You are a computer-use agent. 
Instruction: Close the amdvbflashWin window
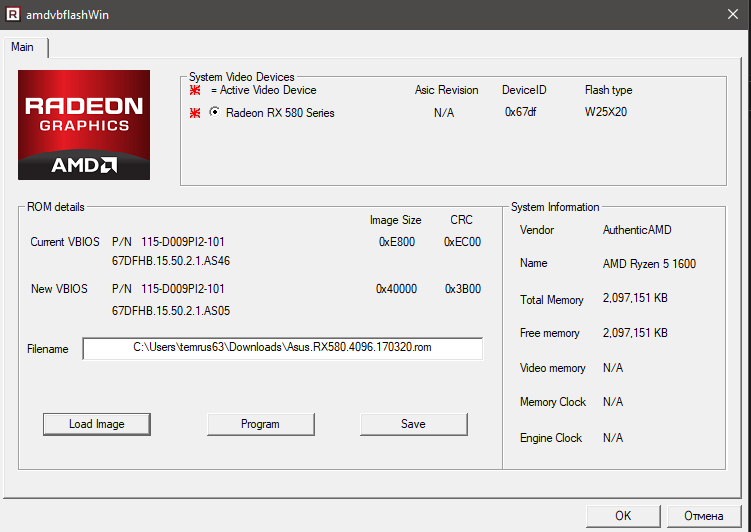click(733, 14)
